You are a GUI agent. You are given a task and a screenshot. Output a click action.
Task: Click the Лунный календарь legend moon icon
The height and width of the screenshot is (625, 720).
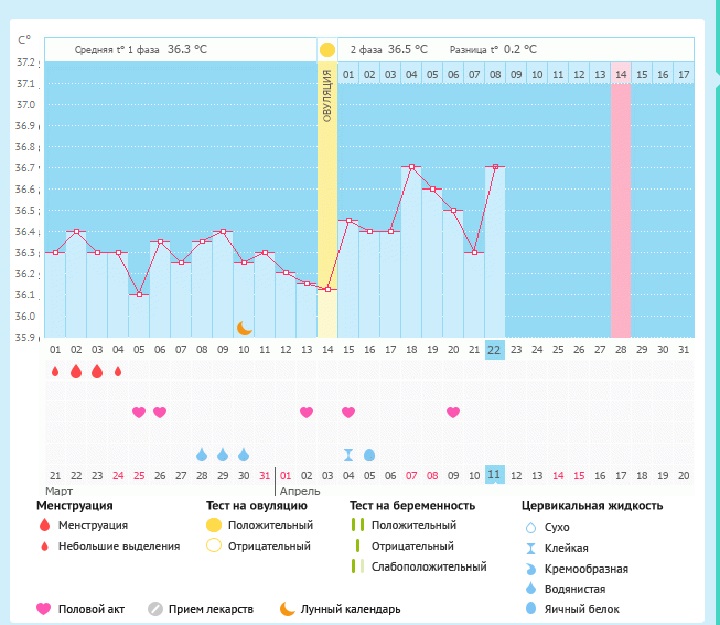tap(287, 609)
